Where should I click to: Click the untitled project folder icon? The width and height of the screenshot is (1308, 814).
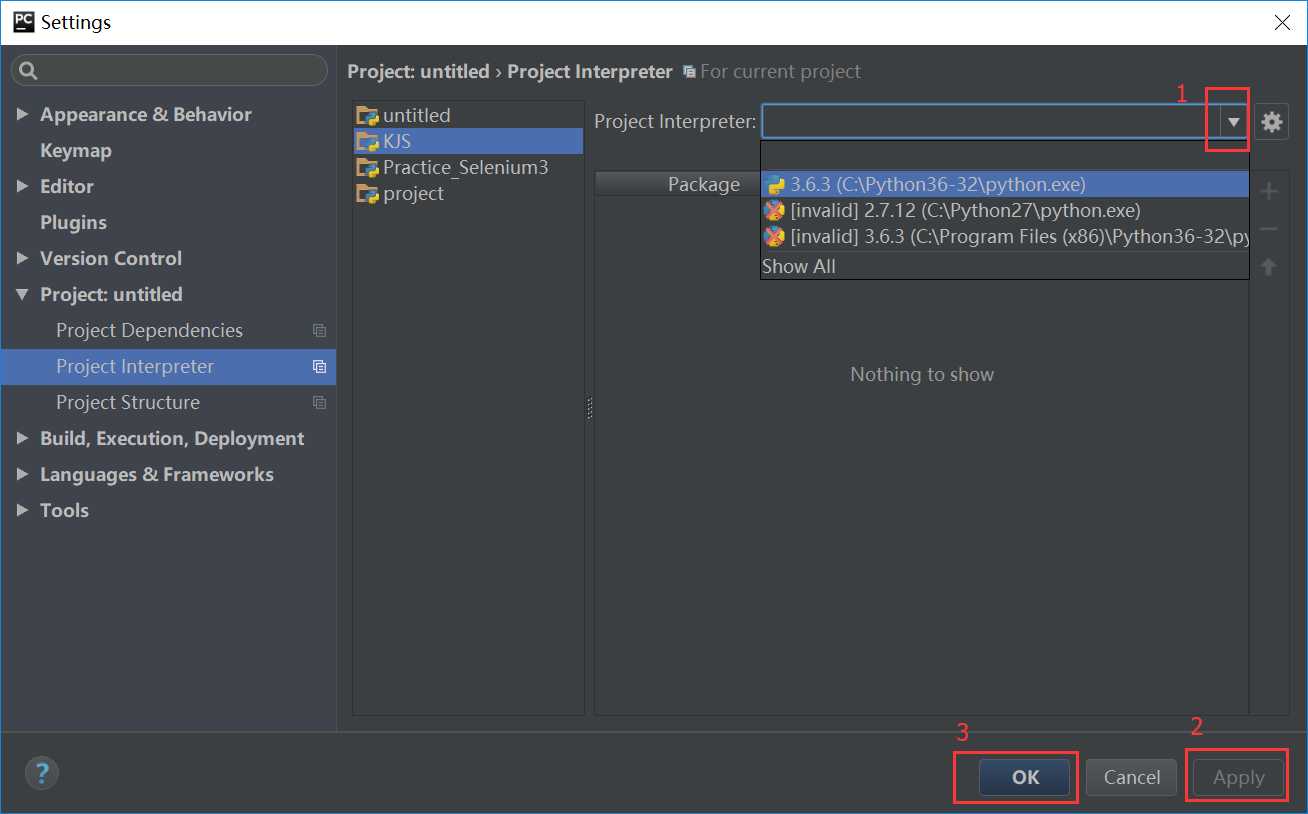(x=368, y=115)
